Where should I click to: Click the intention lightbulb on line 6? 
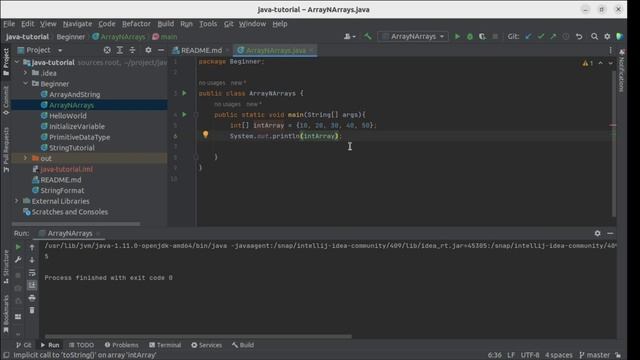(x=205, y=135)
